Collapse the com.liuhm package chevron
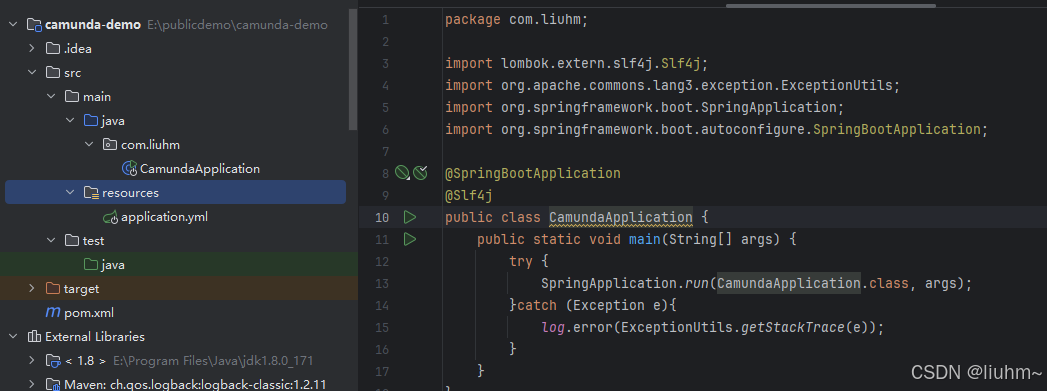Image resolution: width=1047 pixels, height=391 pixels. point(89,145)
